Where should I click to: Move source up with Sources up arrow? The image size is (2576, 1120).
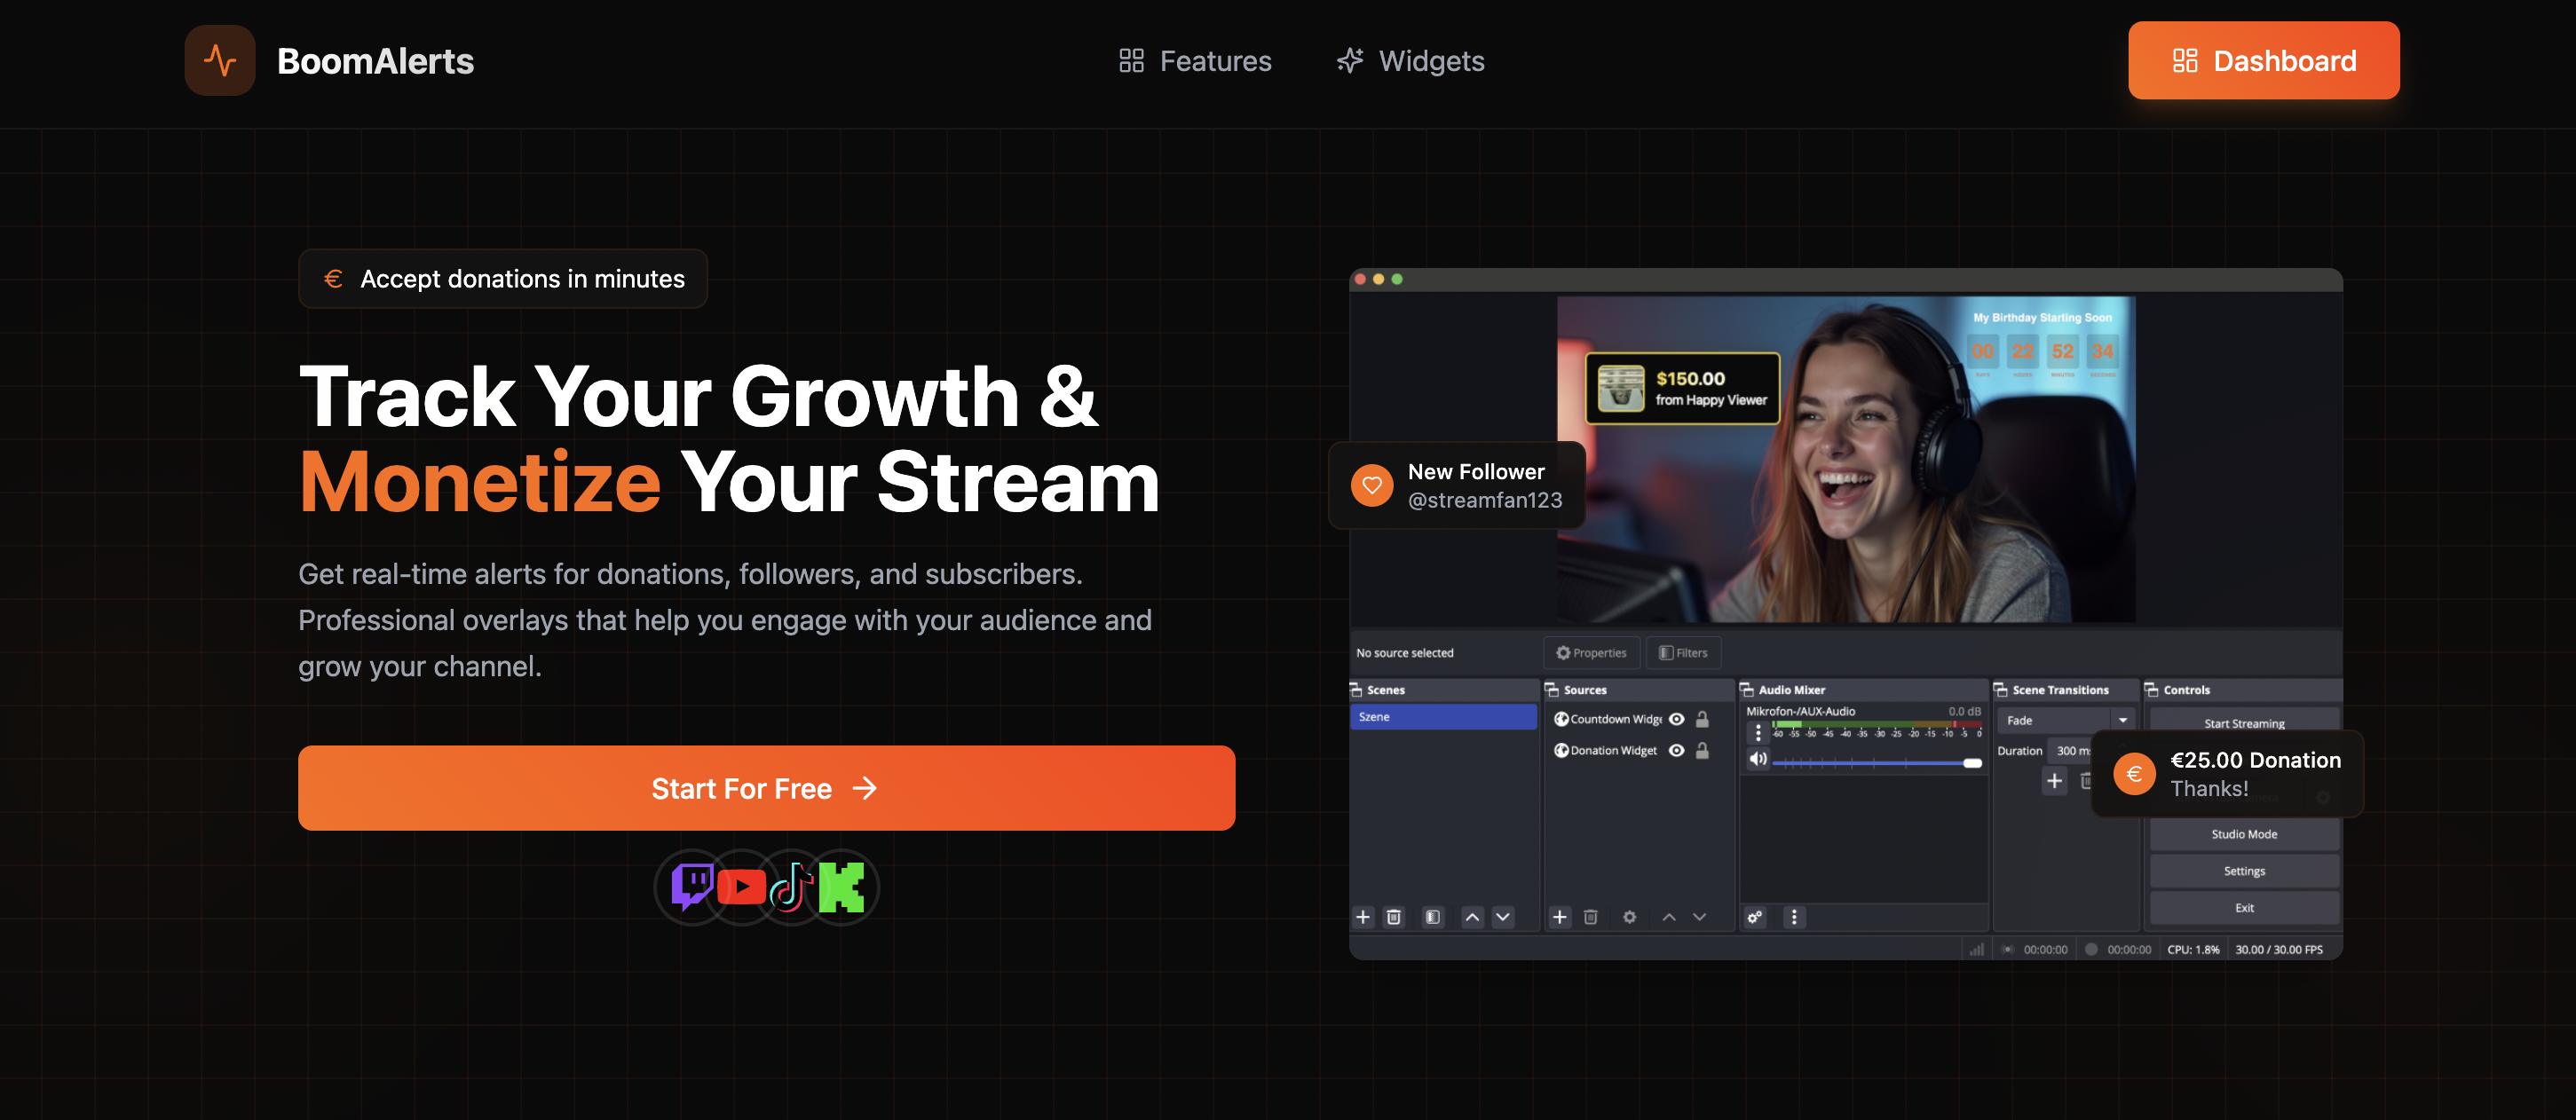tap(1669, 917)
